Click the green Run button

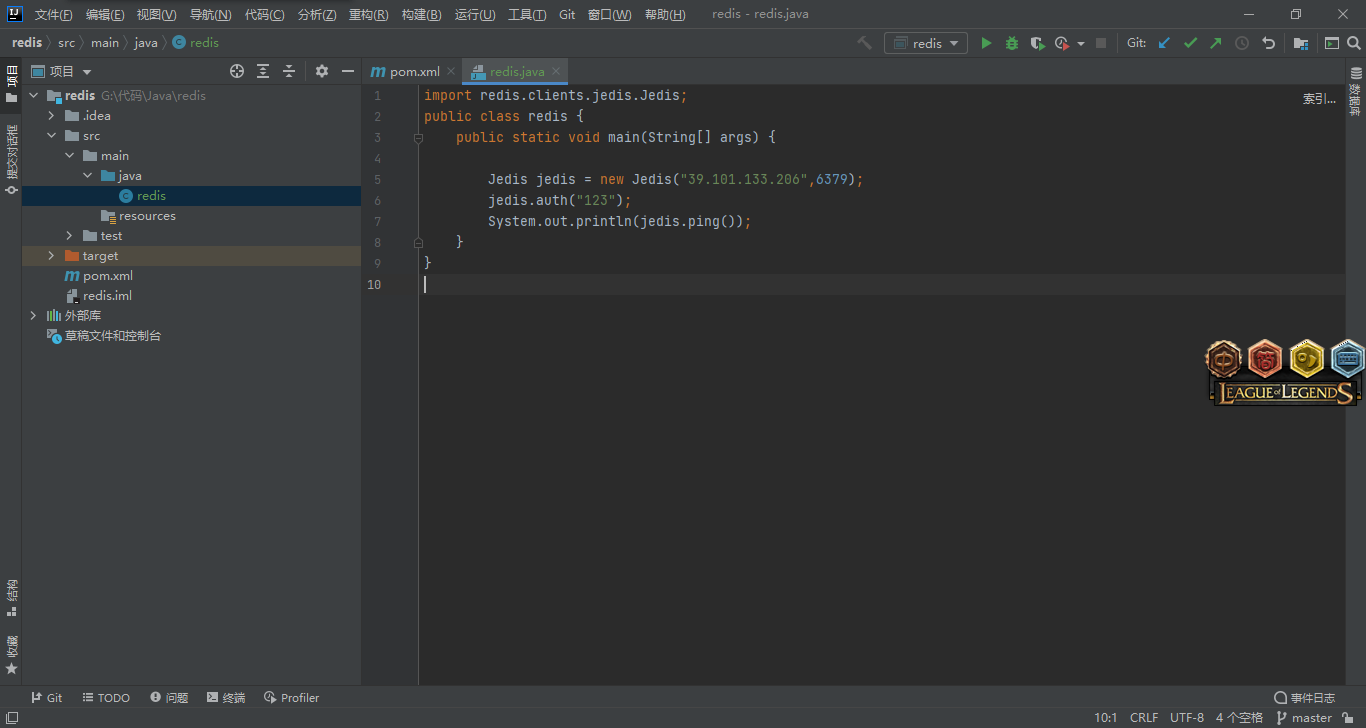click(986, 43)
